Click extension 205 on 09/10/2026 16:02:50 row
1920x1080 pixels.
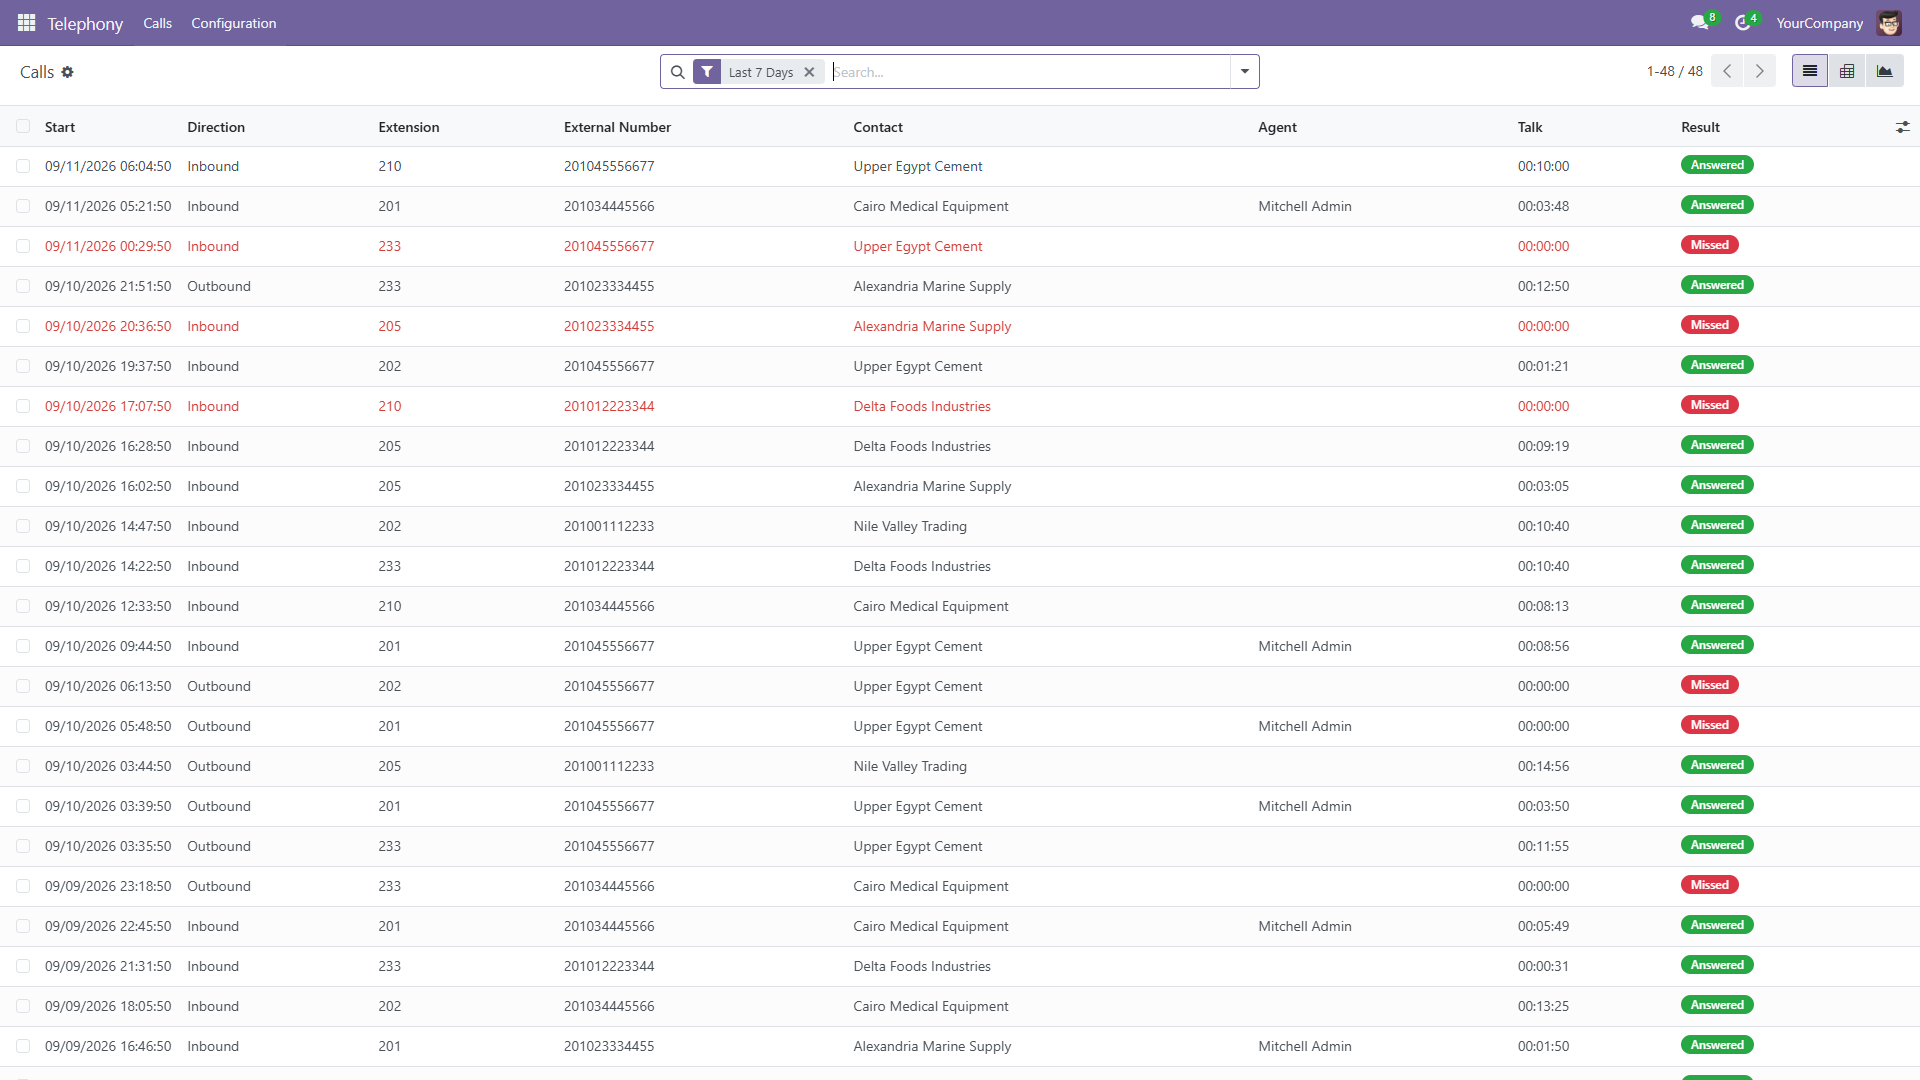(390, 486)
